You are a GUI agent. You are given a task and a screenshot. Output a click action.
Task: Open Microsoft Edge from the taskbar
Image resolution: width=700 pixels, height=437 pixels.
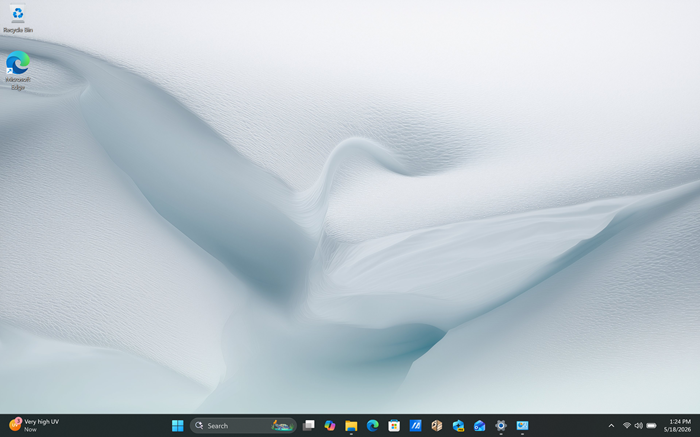click(x=373, y=425)
